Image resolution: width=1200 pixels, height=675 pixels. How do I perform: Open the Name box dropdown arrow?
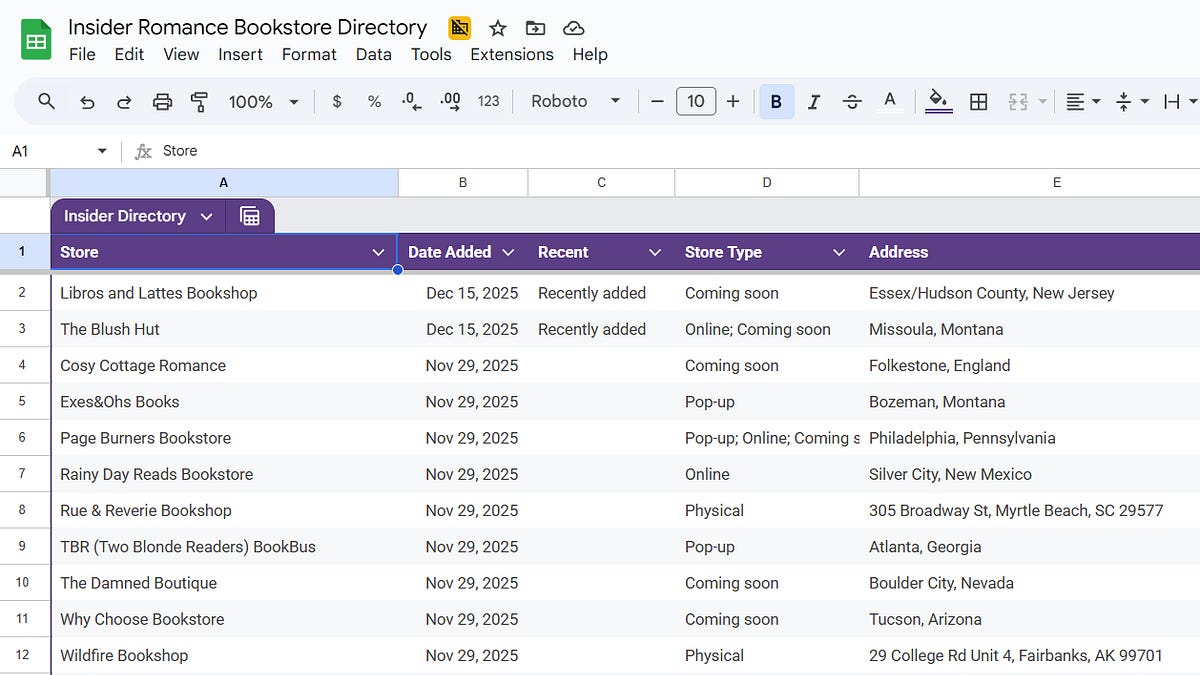[101, 151]
